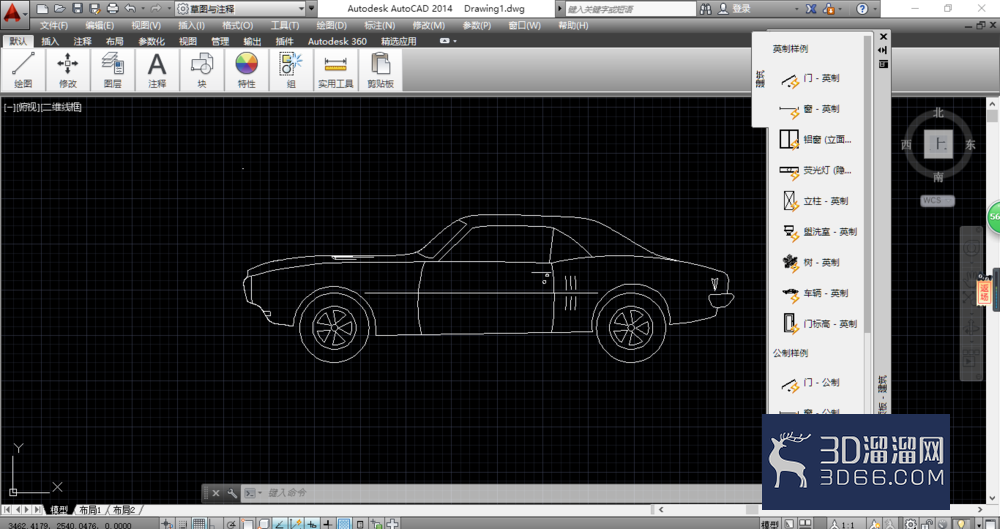Click the [-] viewport controls label
This screenshot has width=1000, height=529.
click(10, 107)
